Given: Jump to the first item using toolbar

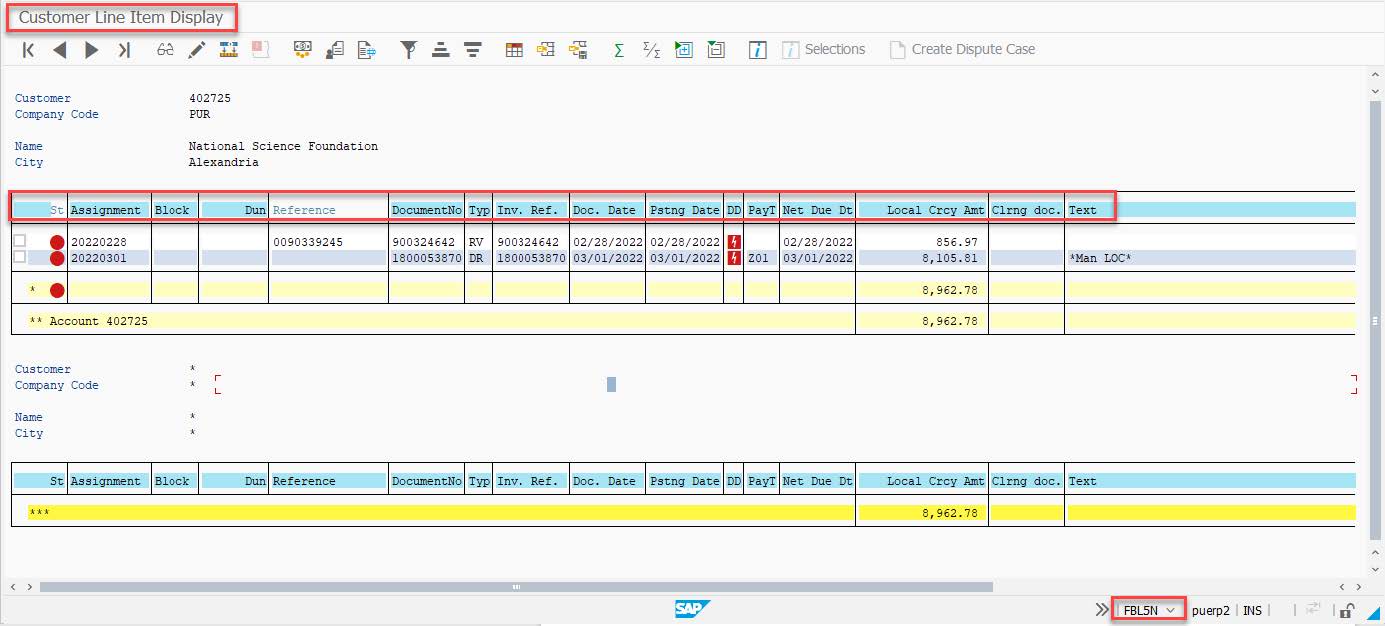Looking at the screenshot, I should click(29, 50).
